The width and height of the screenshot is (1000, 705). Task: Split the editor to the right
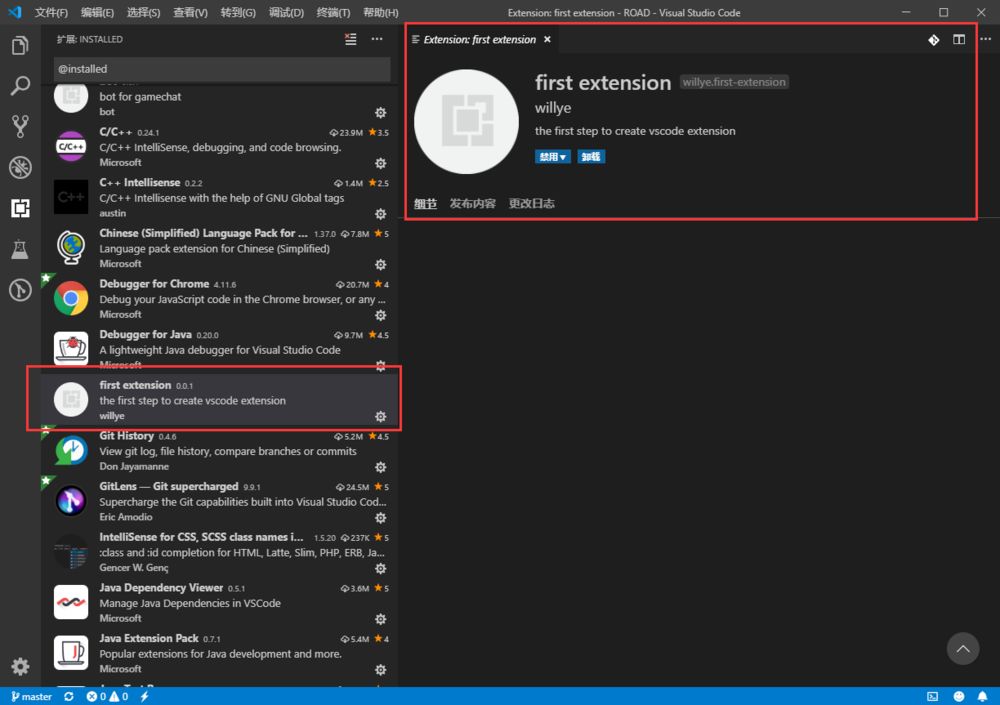pyautogui.click(x=959, y=40)
